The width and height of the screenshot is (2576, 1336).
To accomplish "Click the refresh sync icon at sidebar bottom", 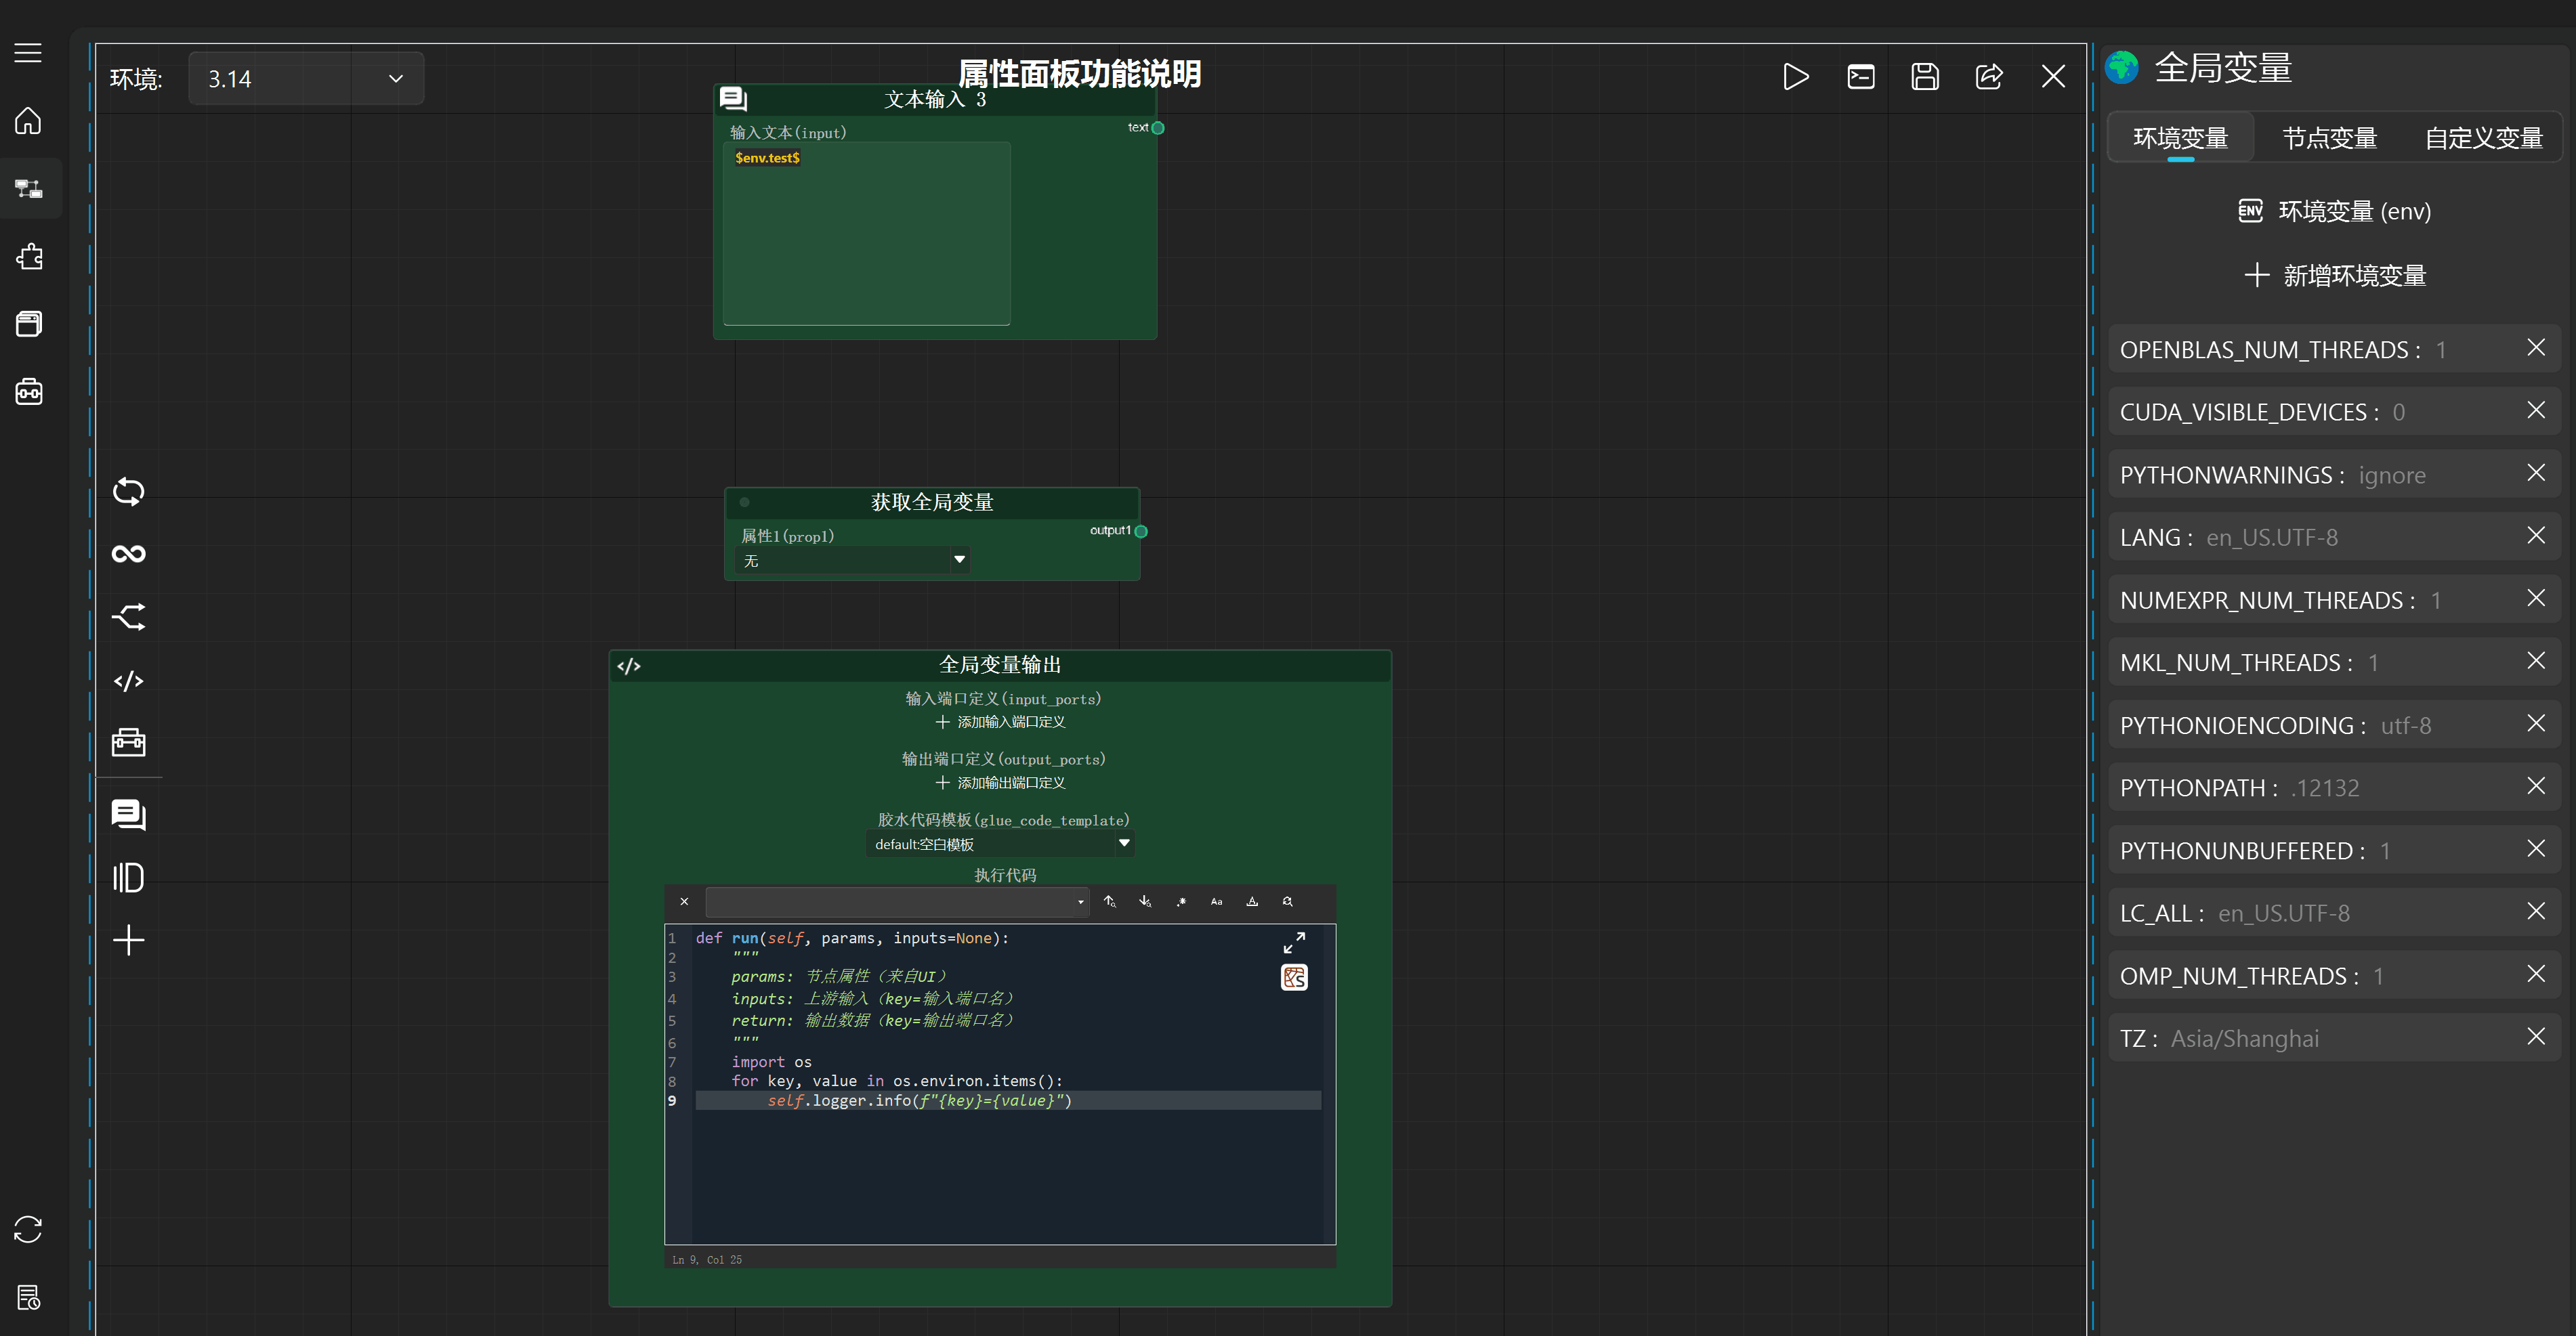I will coord(28,1229).
